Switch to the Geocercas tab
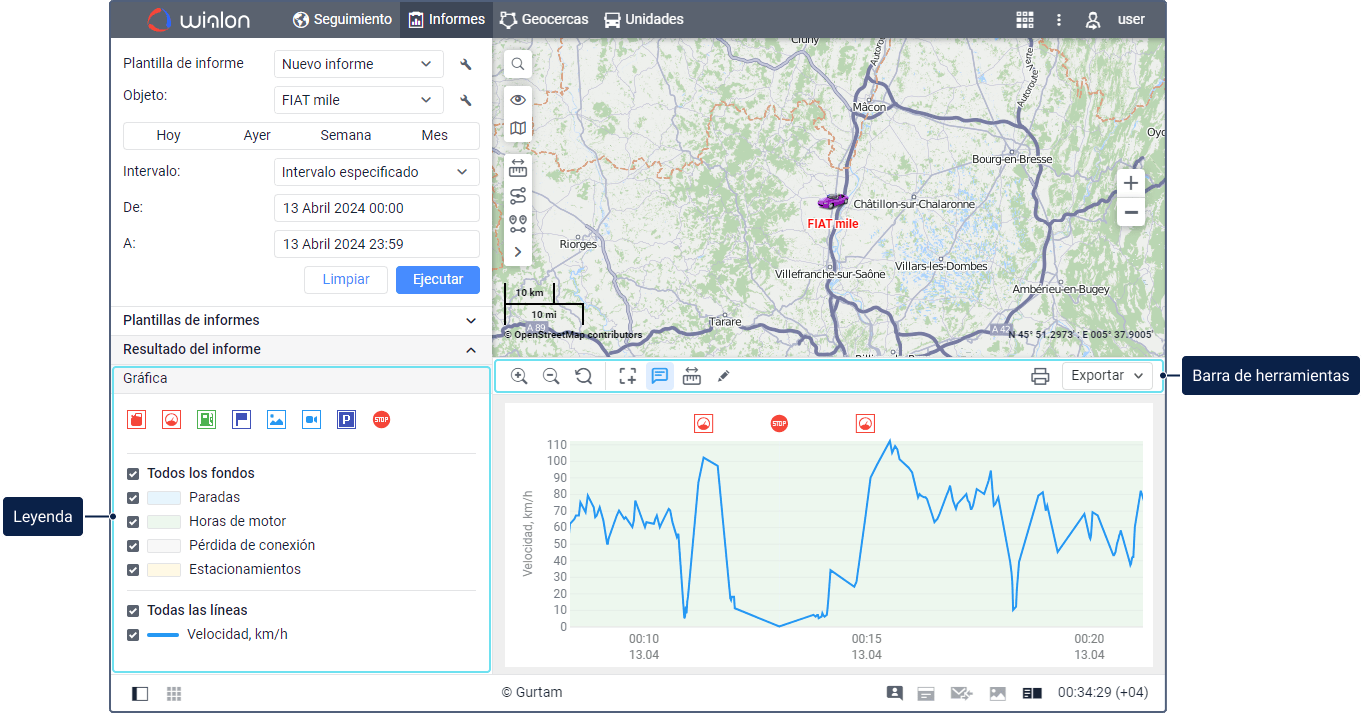Screen dimensions: 1362x713 [544, 19]
